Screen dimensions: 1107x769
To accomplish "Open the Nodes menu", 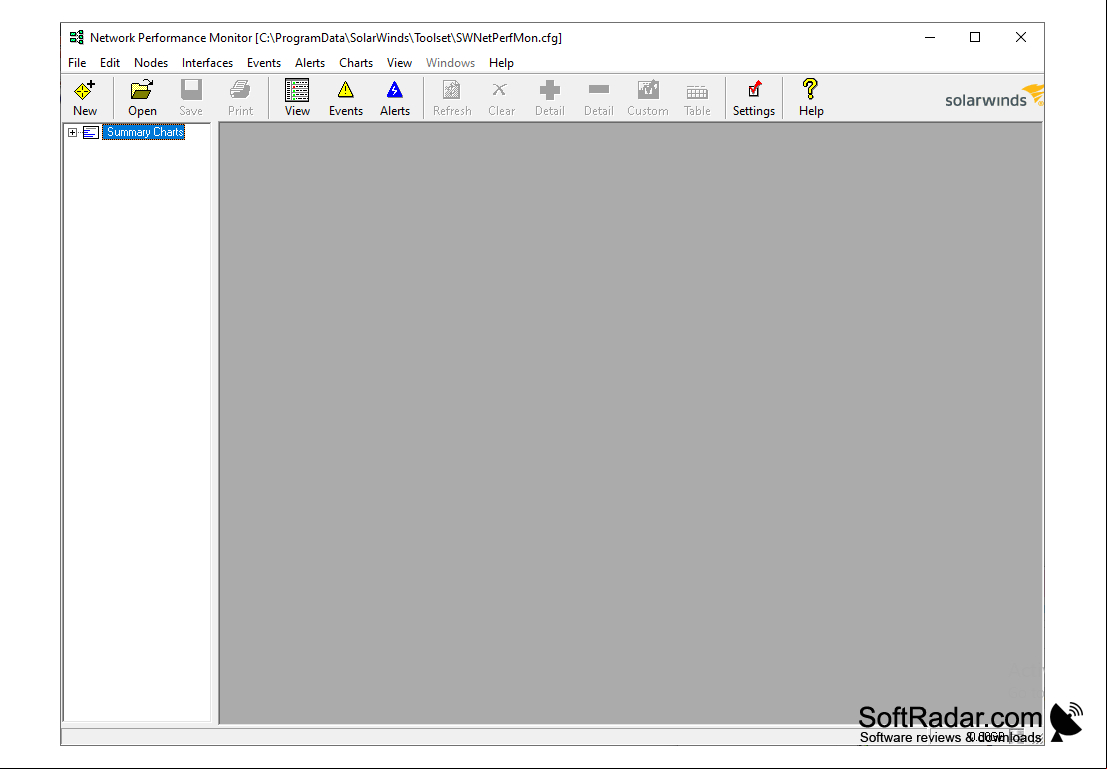I will pyautogui.click(x=151, y=63).
